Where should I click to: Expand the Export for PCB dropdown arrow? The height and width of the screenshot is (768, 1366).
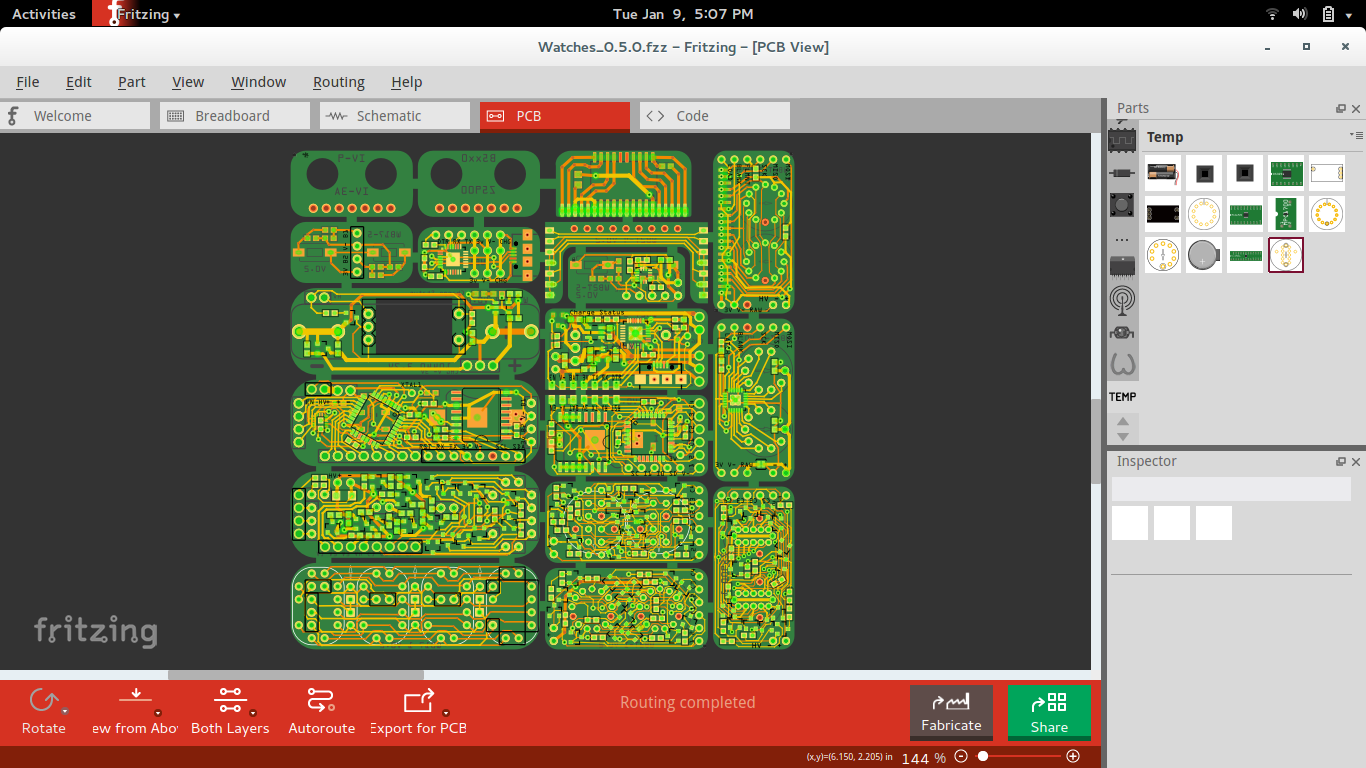pos(444,712)
